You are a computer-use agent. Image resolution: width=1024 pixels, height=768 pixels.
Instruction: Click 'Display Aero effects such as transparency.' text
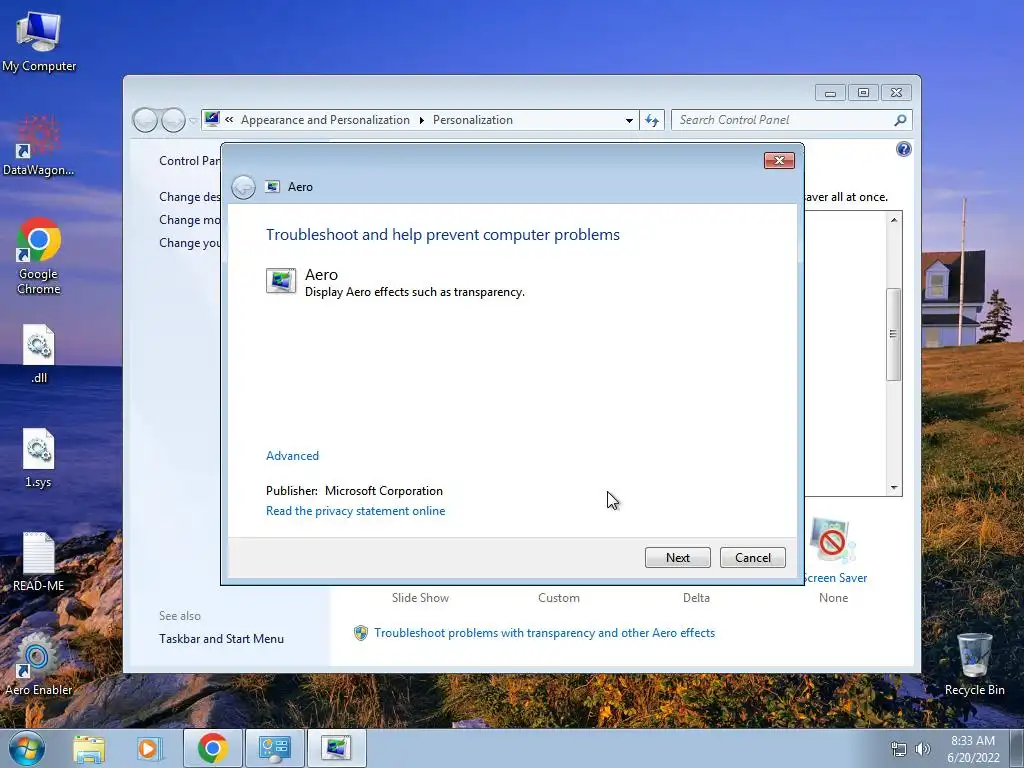415,292
